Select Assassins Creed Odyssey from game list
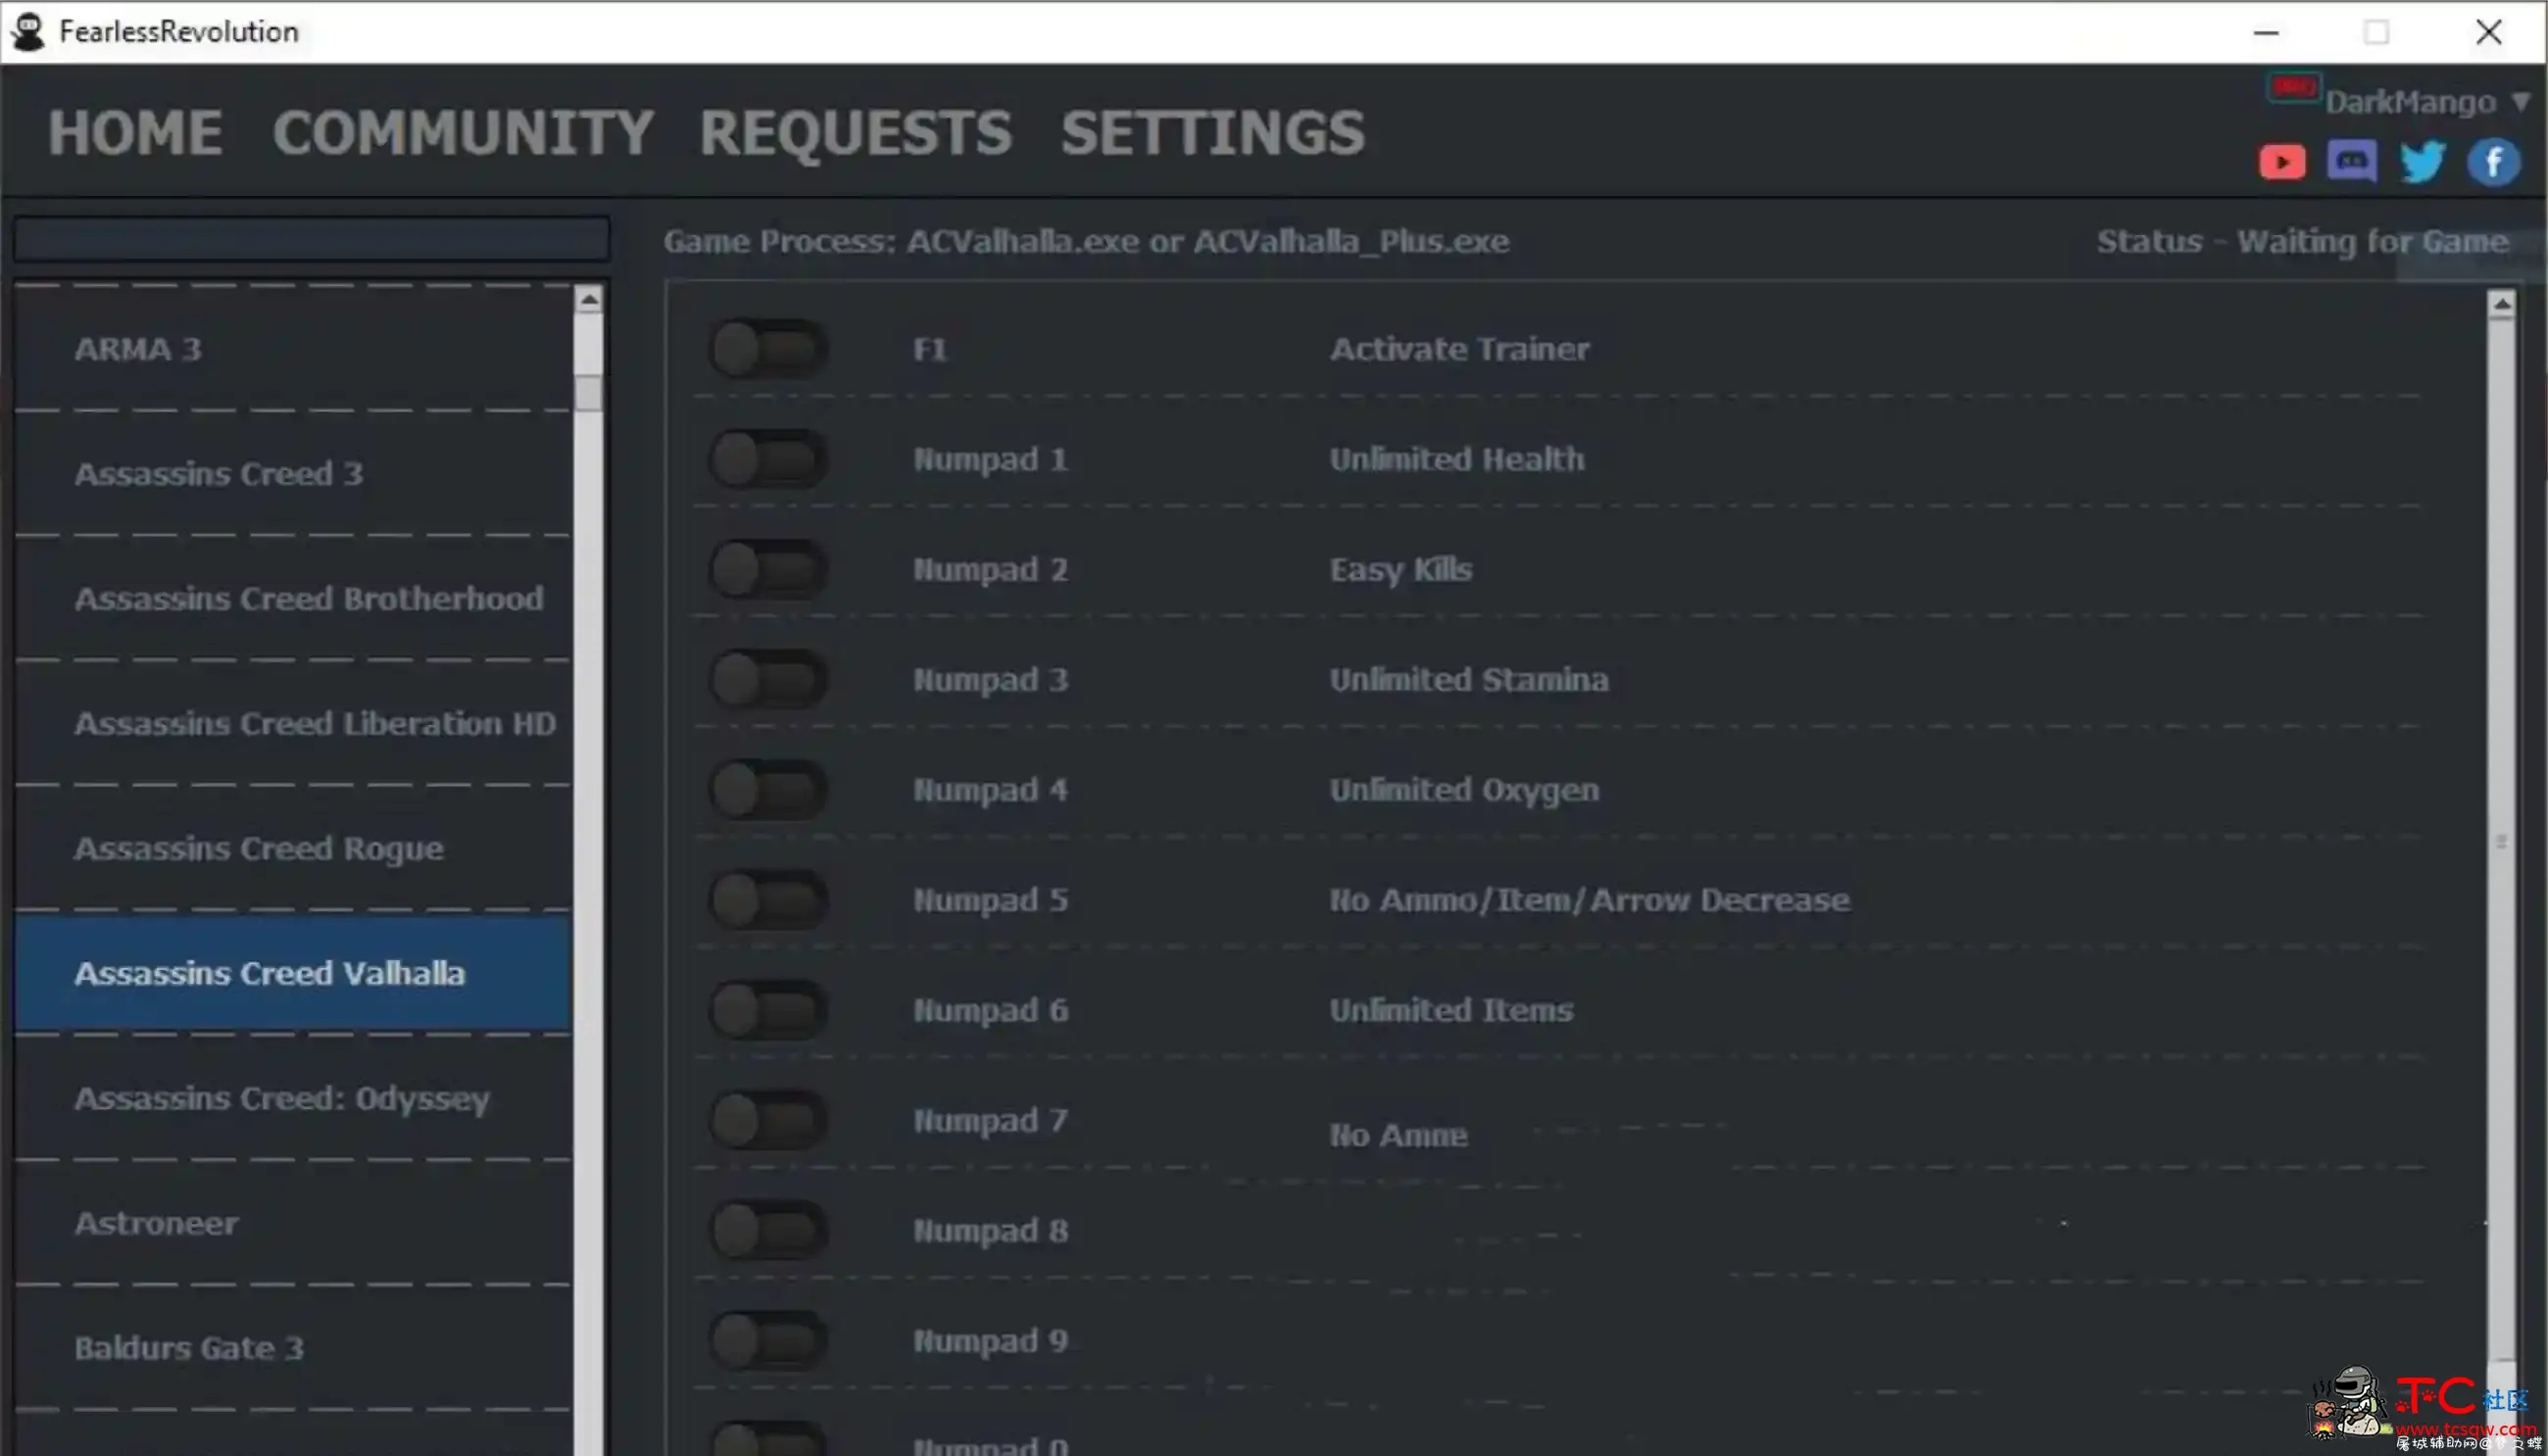This screenshot has width=2548, height=1456. [x=280, y=1097]
